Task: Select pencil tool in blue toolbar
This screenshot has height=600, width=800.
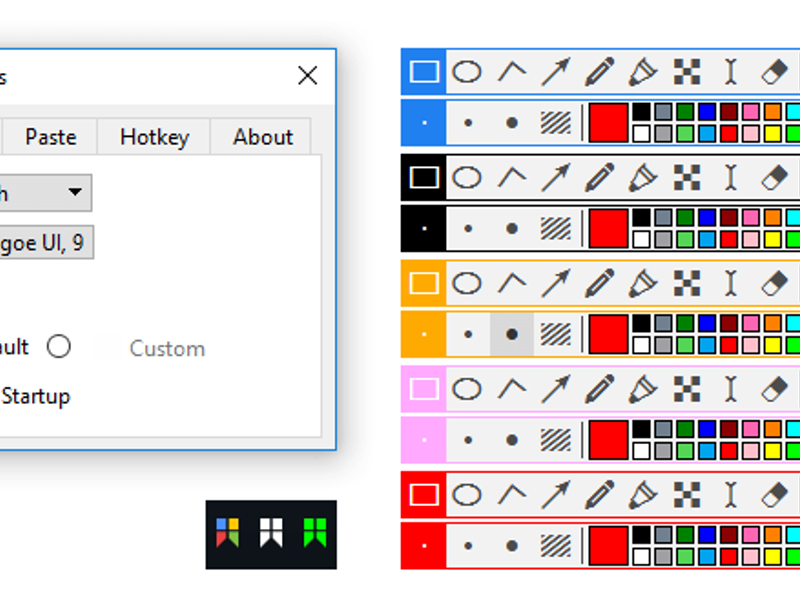Action: [x=599, y=71]
